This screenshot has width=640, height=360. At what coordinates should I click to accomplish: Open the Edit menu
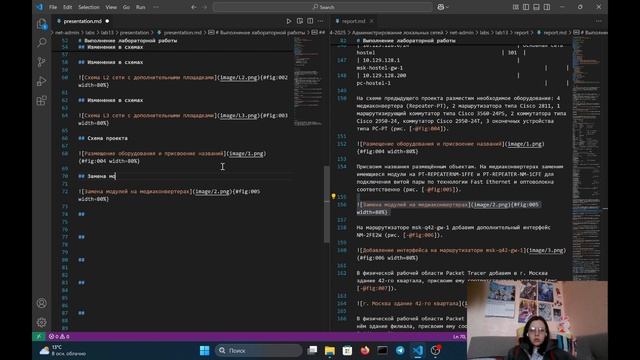pos(67,7)
